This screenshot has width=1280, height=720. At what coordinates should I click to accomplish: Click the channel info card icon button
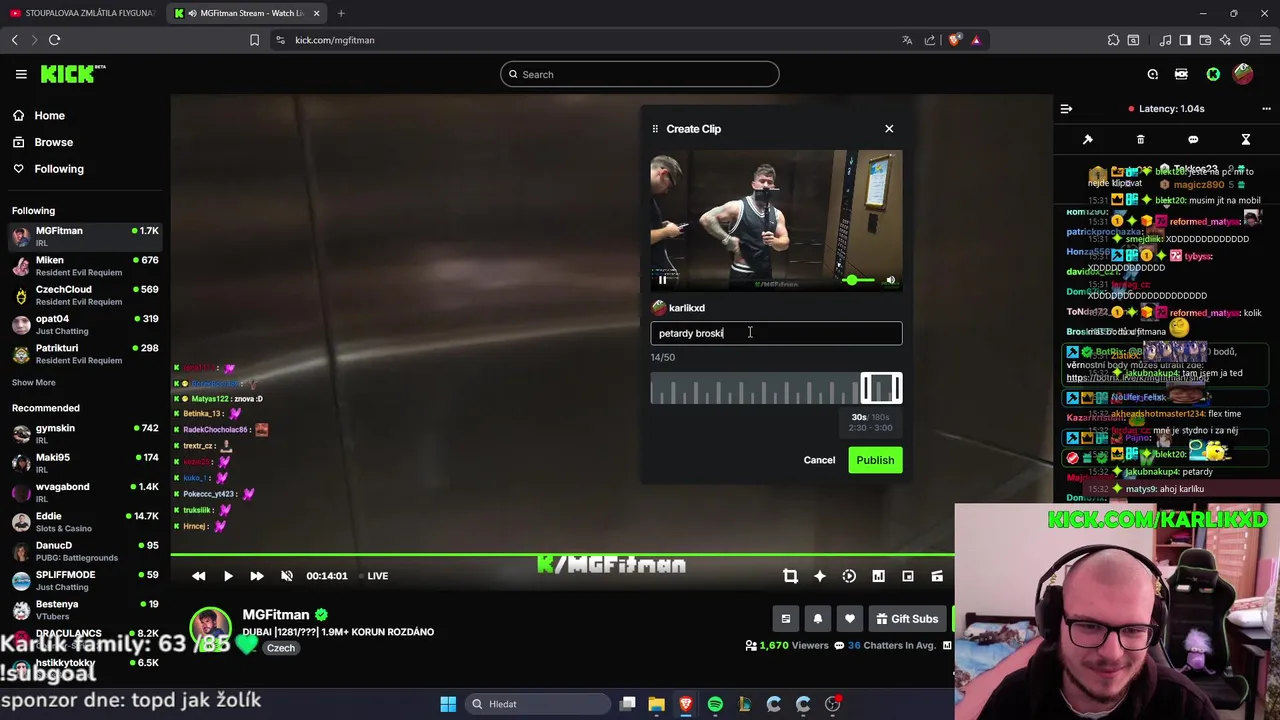pos(786,619)
